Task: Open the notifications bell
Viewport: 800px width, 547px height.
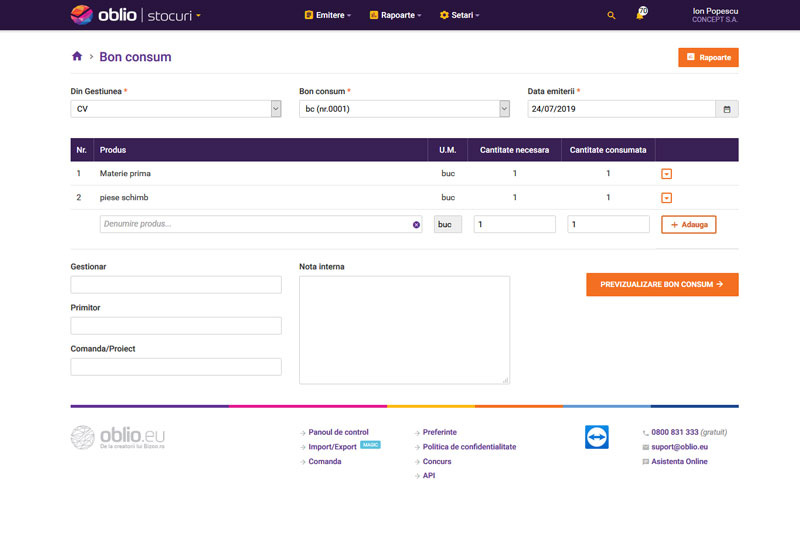Action: [x=640, y=14]
